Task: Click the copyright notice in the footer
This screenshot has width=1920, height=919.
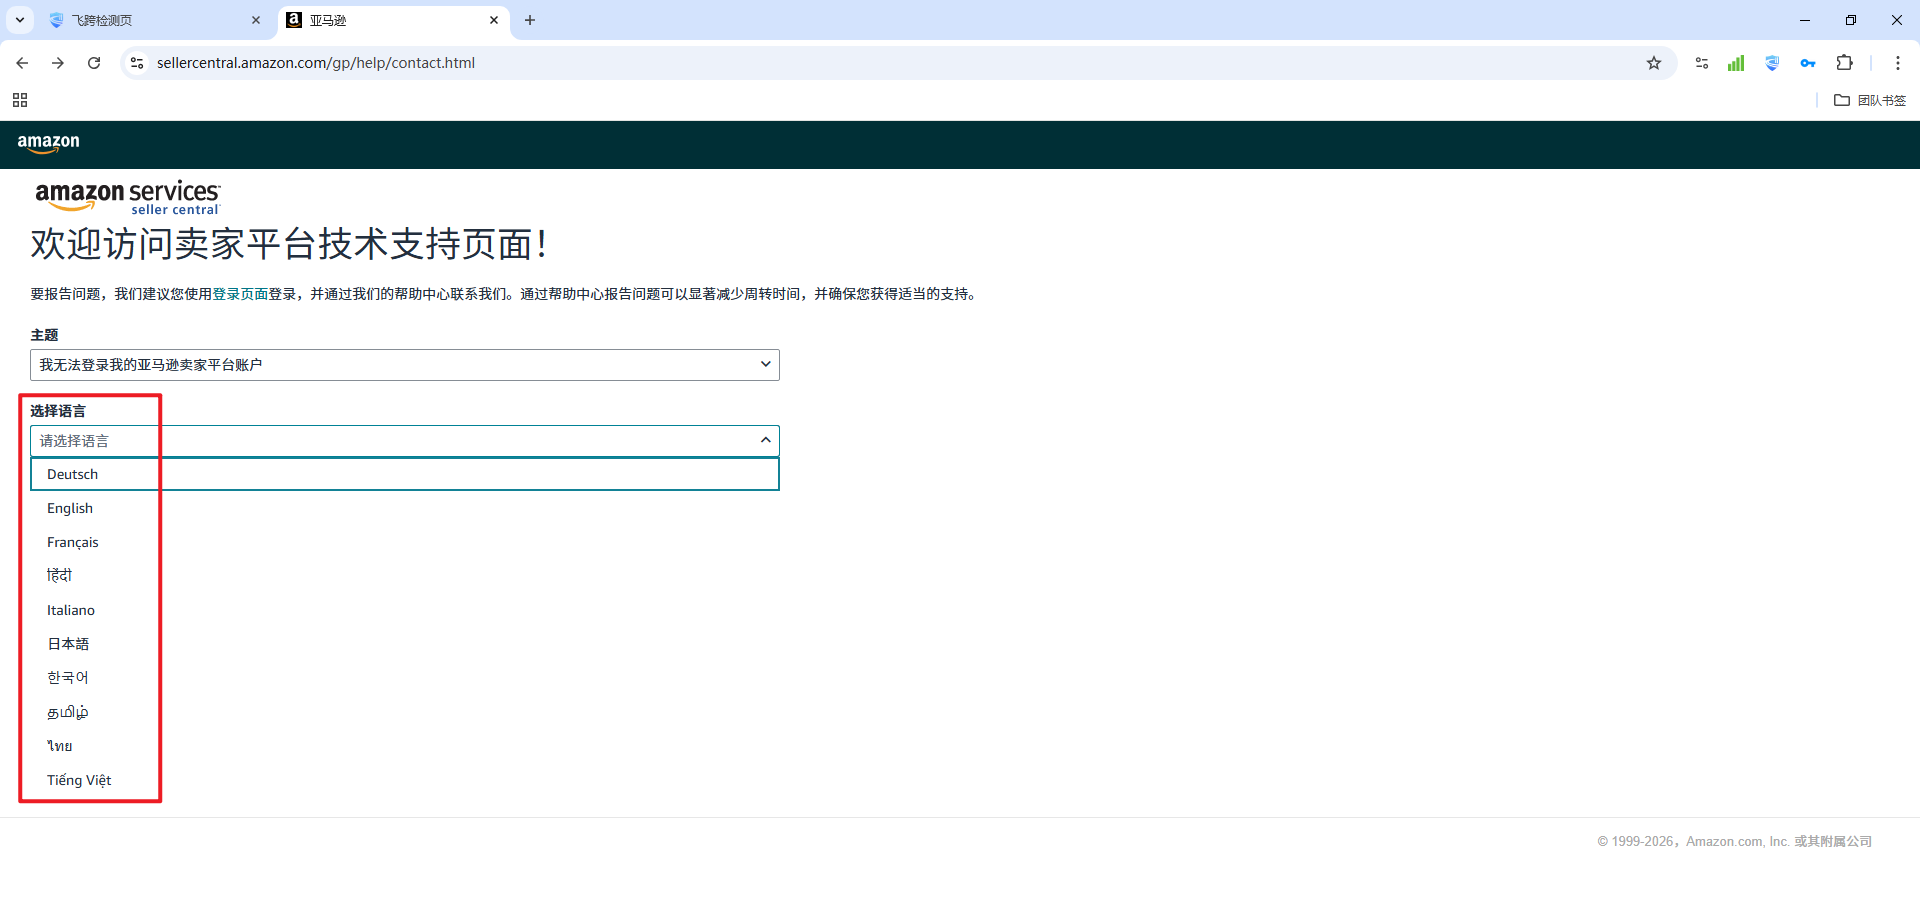Action: 1734,842
